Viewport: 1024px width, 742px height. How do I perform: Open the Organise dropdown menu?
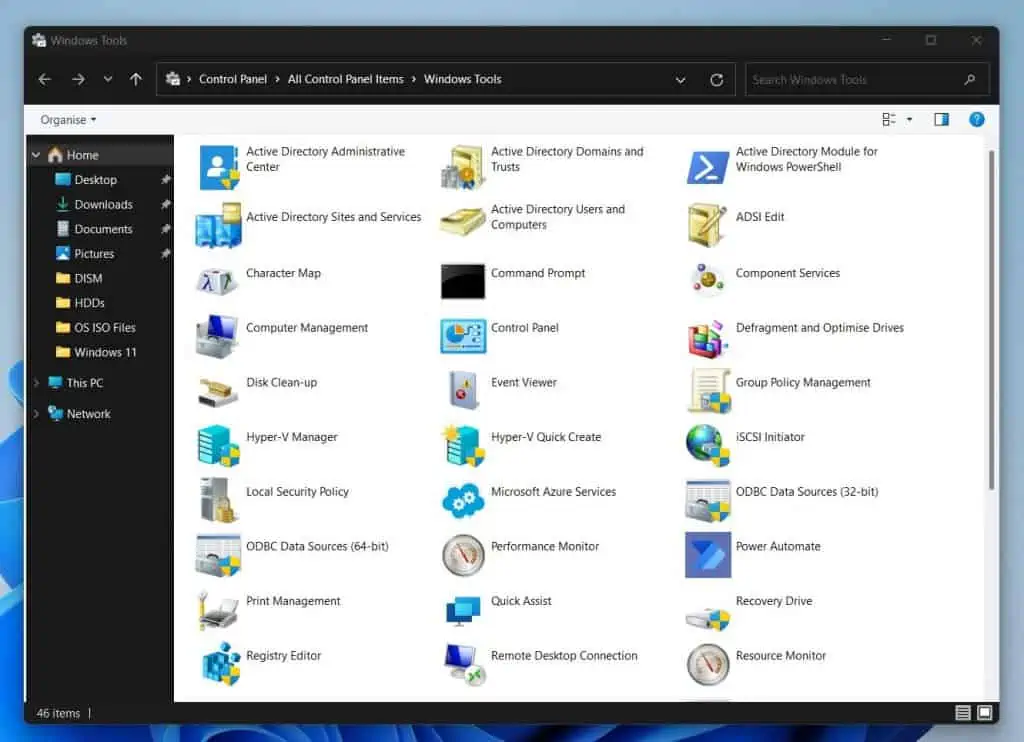(x=68, y=120)
